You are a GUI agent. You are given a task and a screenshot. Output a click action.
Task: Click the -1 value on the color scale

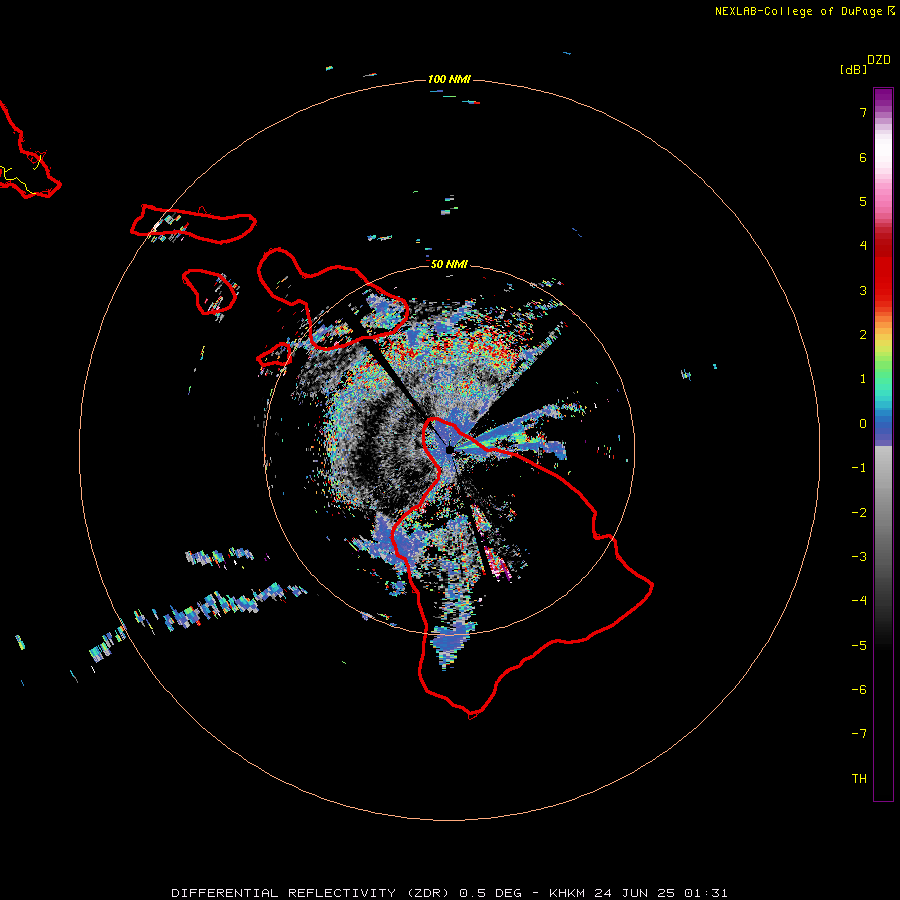[859, 468]
